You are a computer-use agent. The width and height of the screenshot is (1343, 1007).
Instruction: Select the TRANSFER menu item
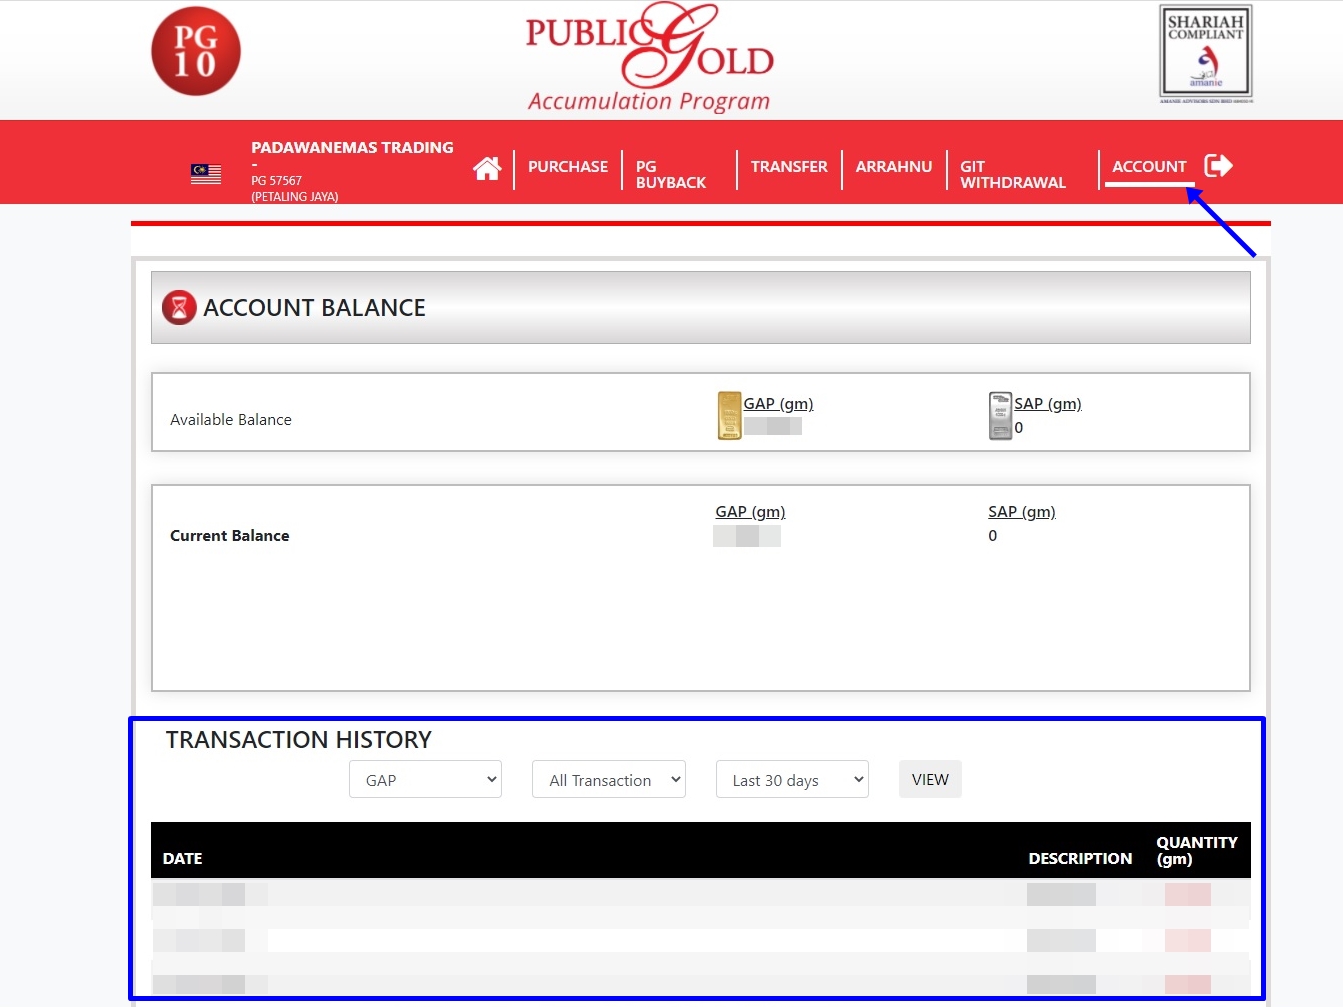point(789,167)
